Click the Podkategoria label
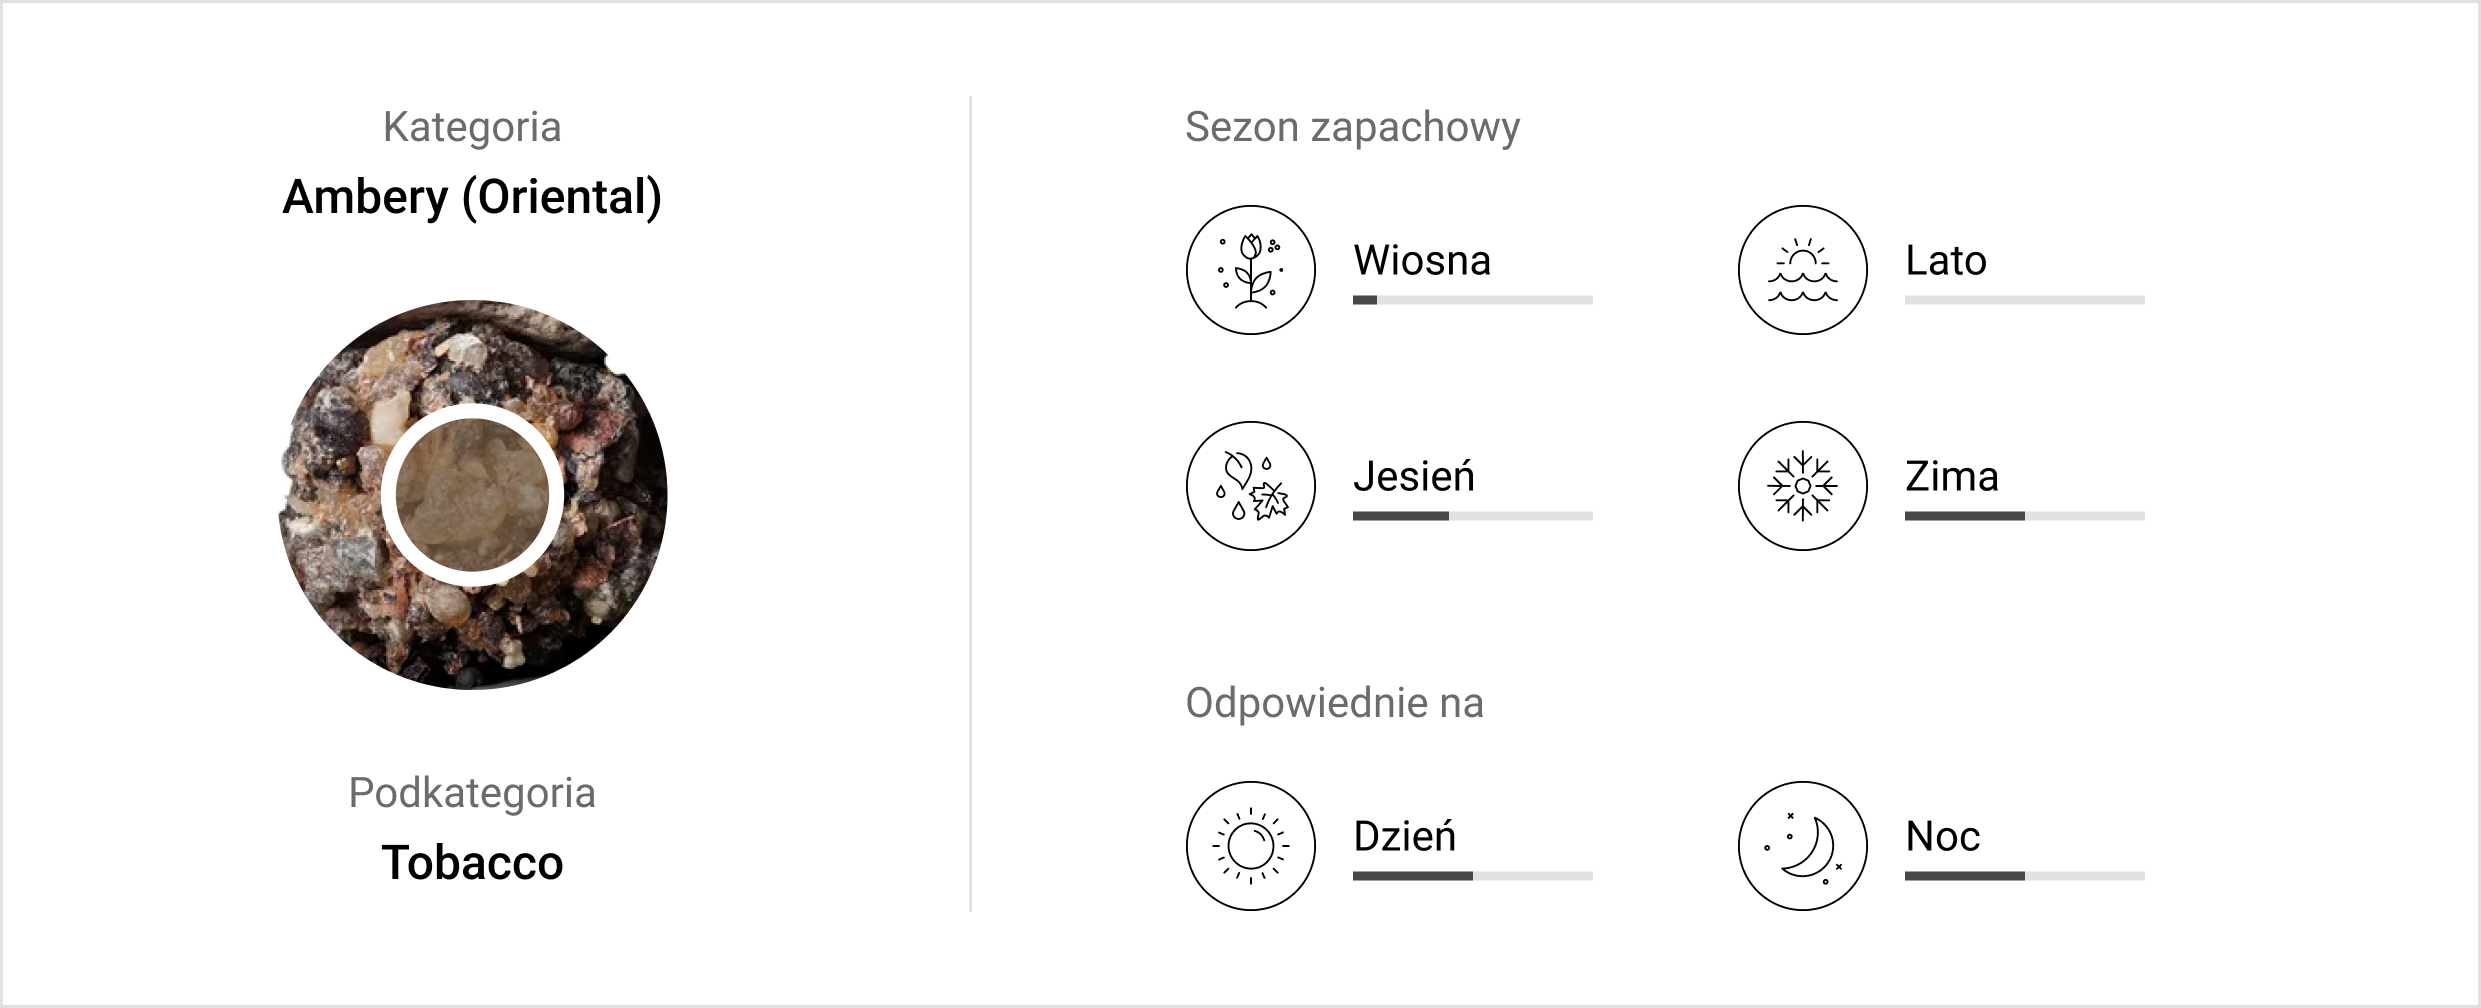This screenshot has width=2481, height=1008. coord(472,793)
